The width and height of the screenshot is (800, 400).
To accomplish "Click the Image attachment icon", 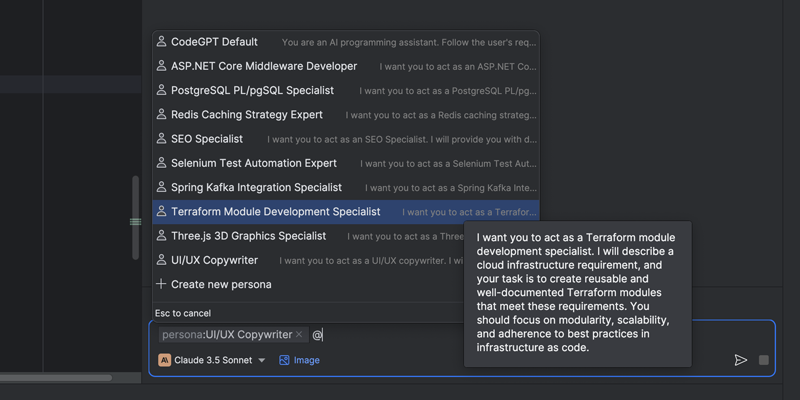I will pos(285,360).
